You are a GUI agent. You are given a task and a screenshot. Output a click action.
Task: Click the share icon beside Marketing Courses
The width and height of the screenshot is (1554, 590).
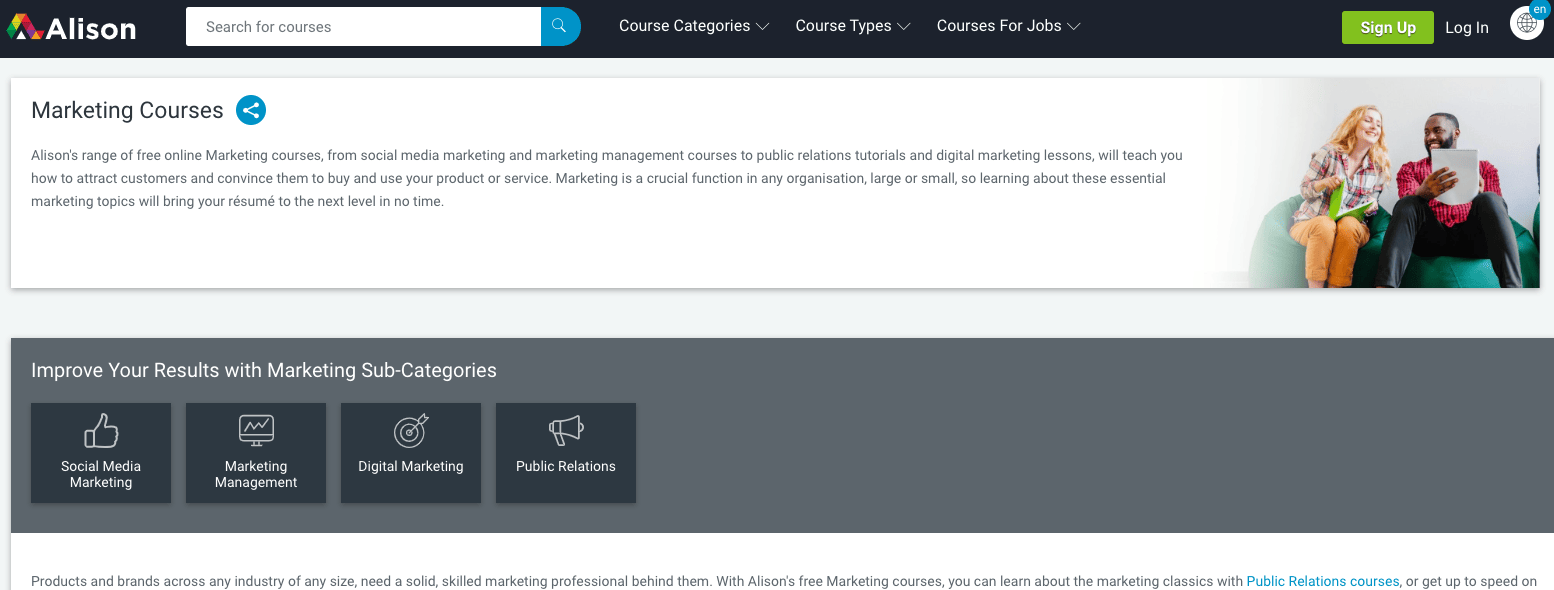(x=251, y=110)
